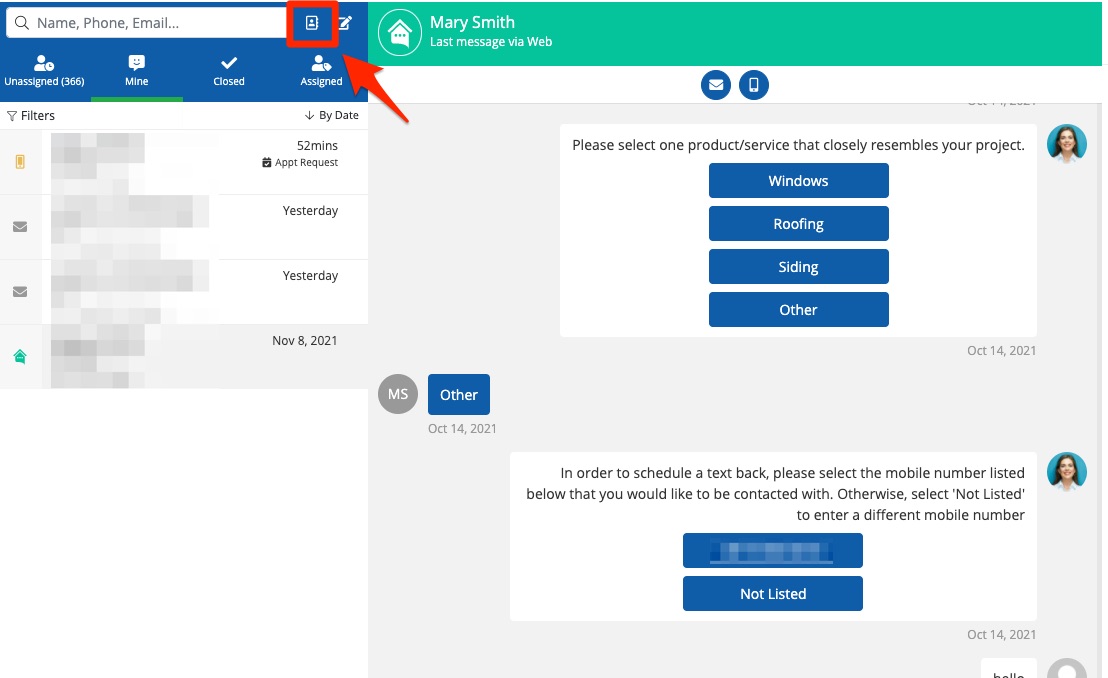This screenshot has height=678, width=1108.
Task: Select the Assigned tab
Action: 321,71
